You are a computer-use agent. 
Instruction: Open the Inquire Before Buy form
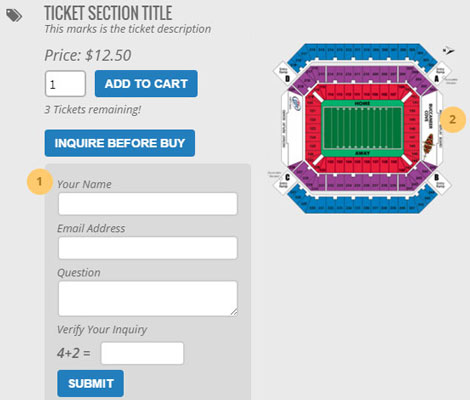tap(120, 143)
